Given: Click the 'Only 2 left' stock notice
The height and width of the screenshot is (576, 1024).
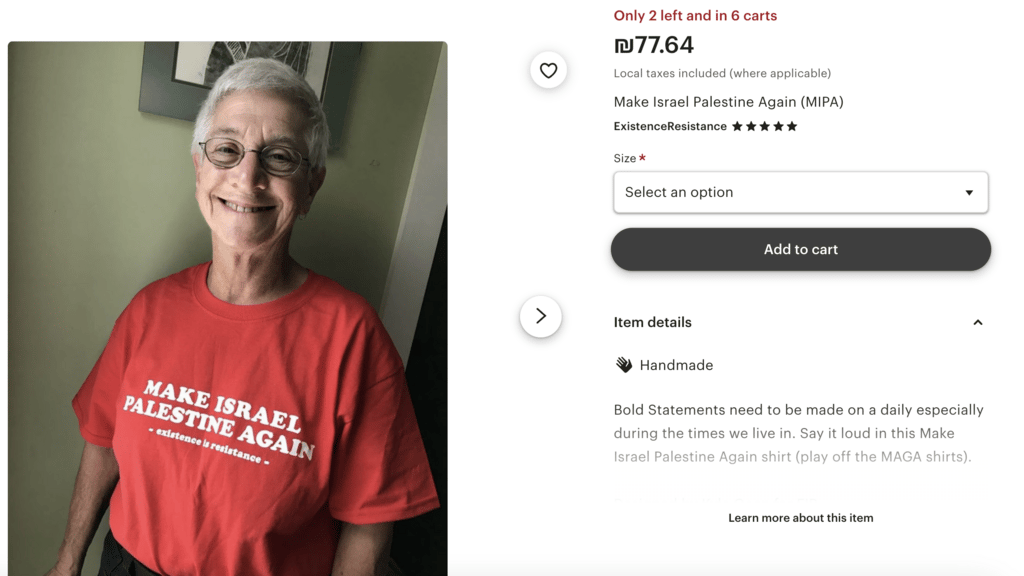Looking at the screenshot, I should [x=695, y=16].
